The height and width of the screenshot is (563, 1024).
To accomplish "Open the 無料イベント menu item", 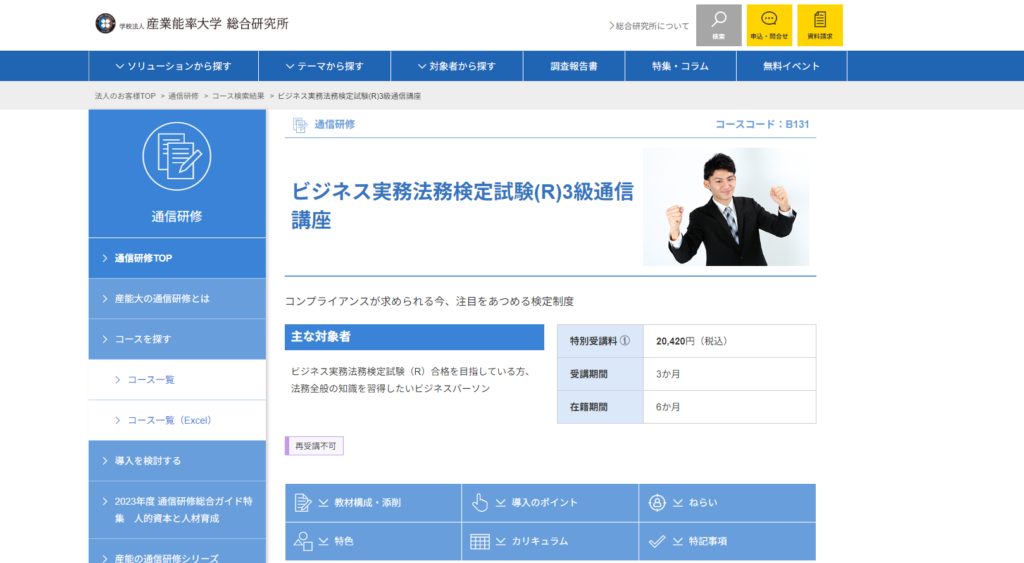I will click(792, 66).
